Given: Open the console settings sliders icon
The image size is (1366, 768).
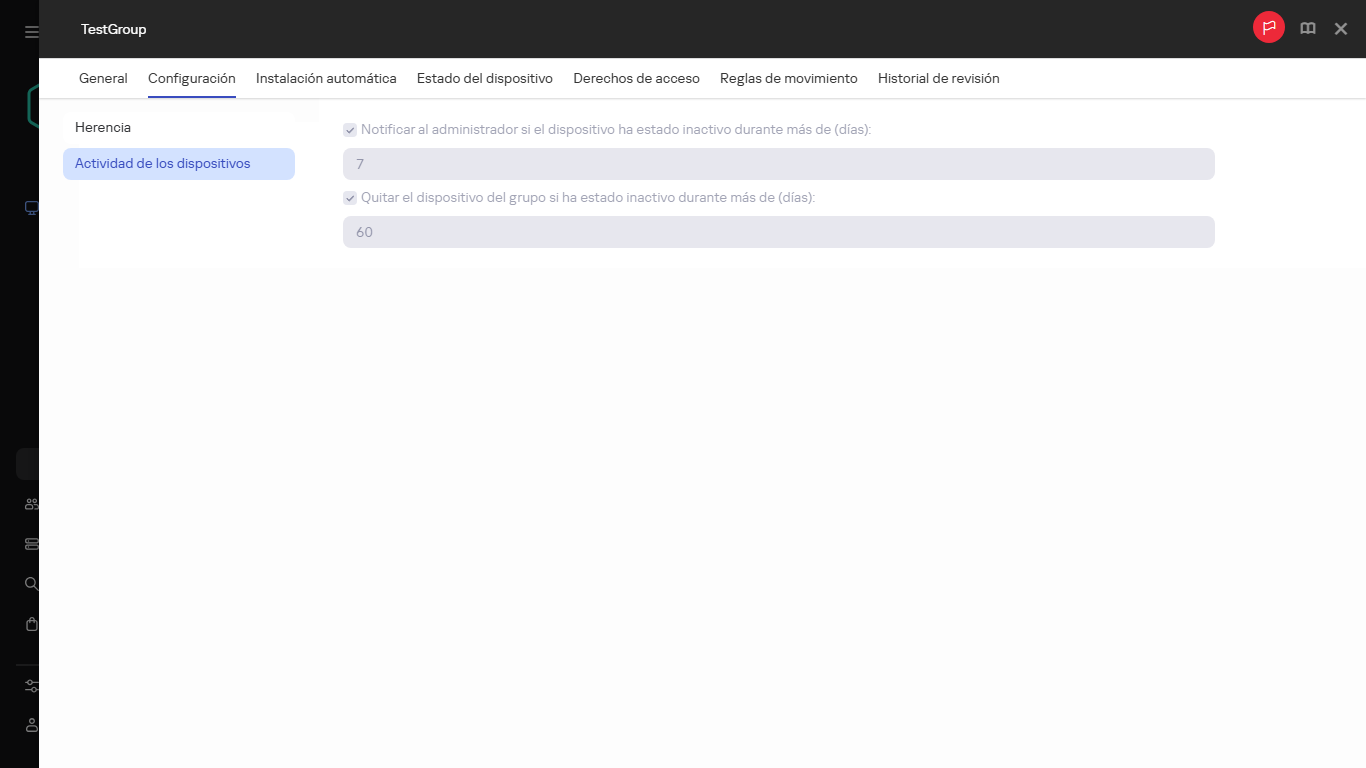Looking at the screenshot, I should (29, 685).
